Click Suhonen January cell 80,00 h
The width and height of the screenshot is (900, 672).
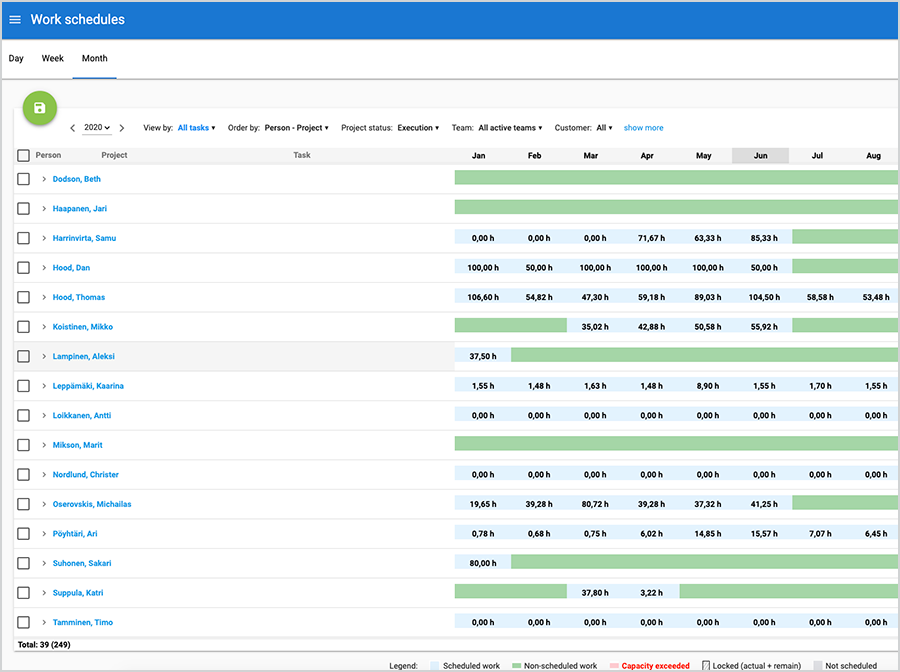pos(483,563)
